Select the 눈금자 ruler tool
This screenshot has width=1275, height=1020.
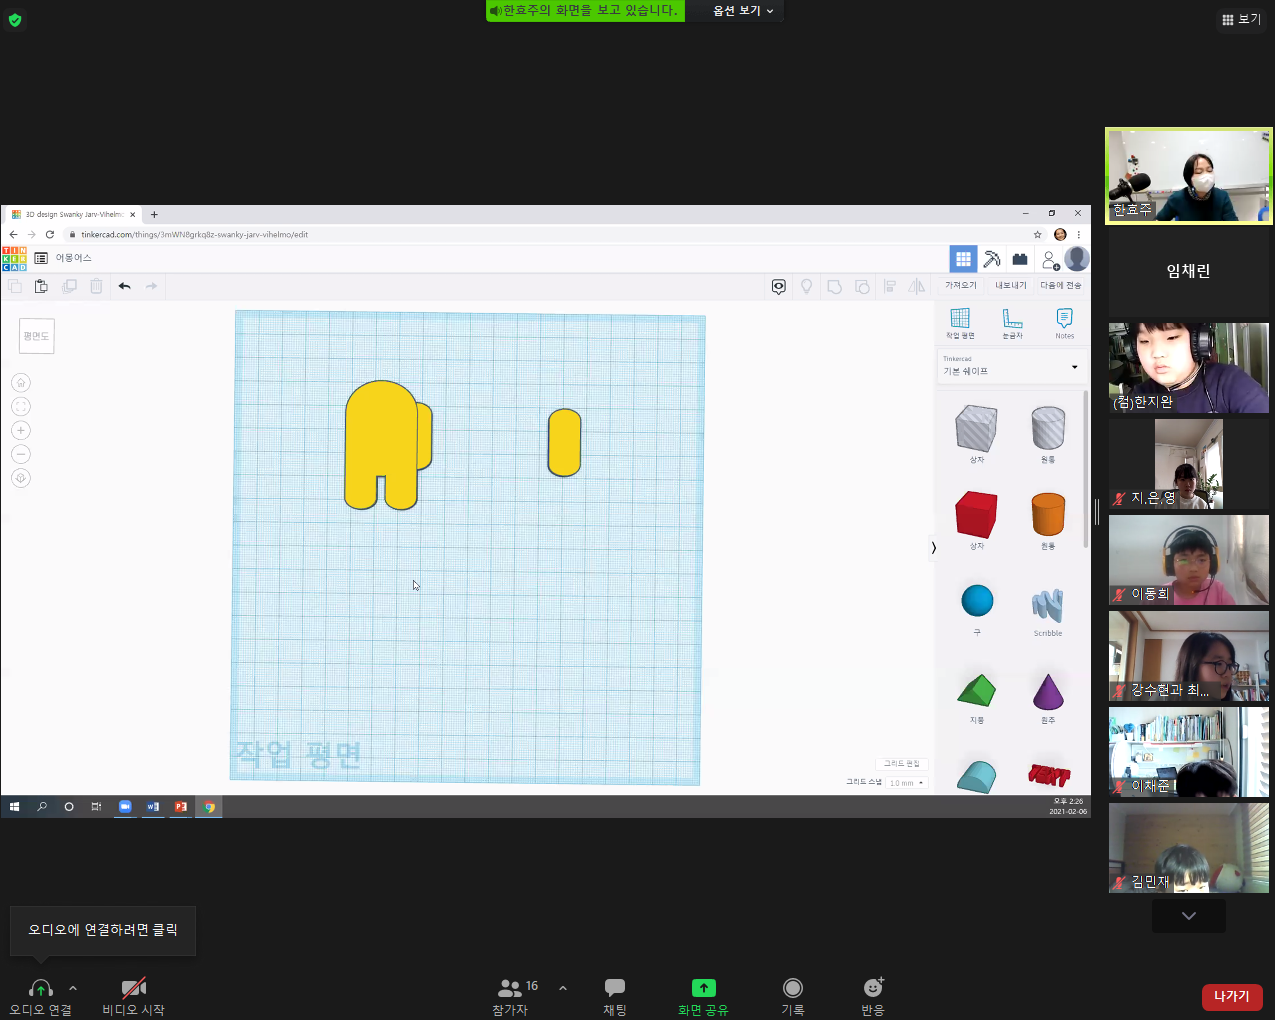(1013, 323)
